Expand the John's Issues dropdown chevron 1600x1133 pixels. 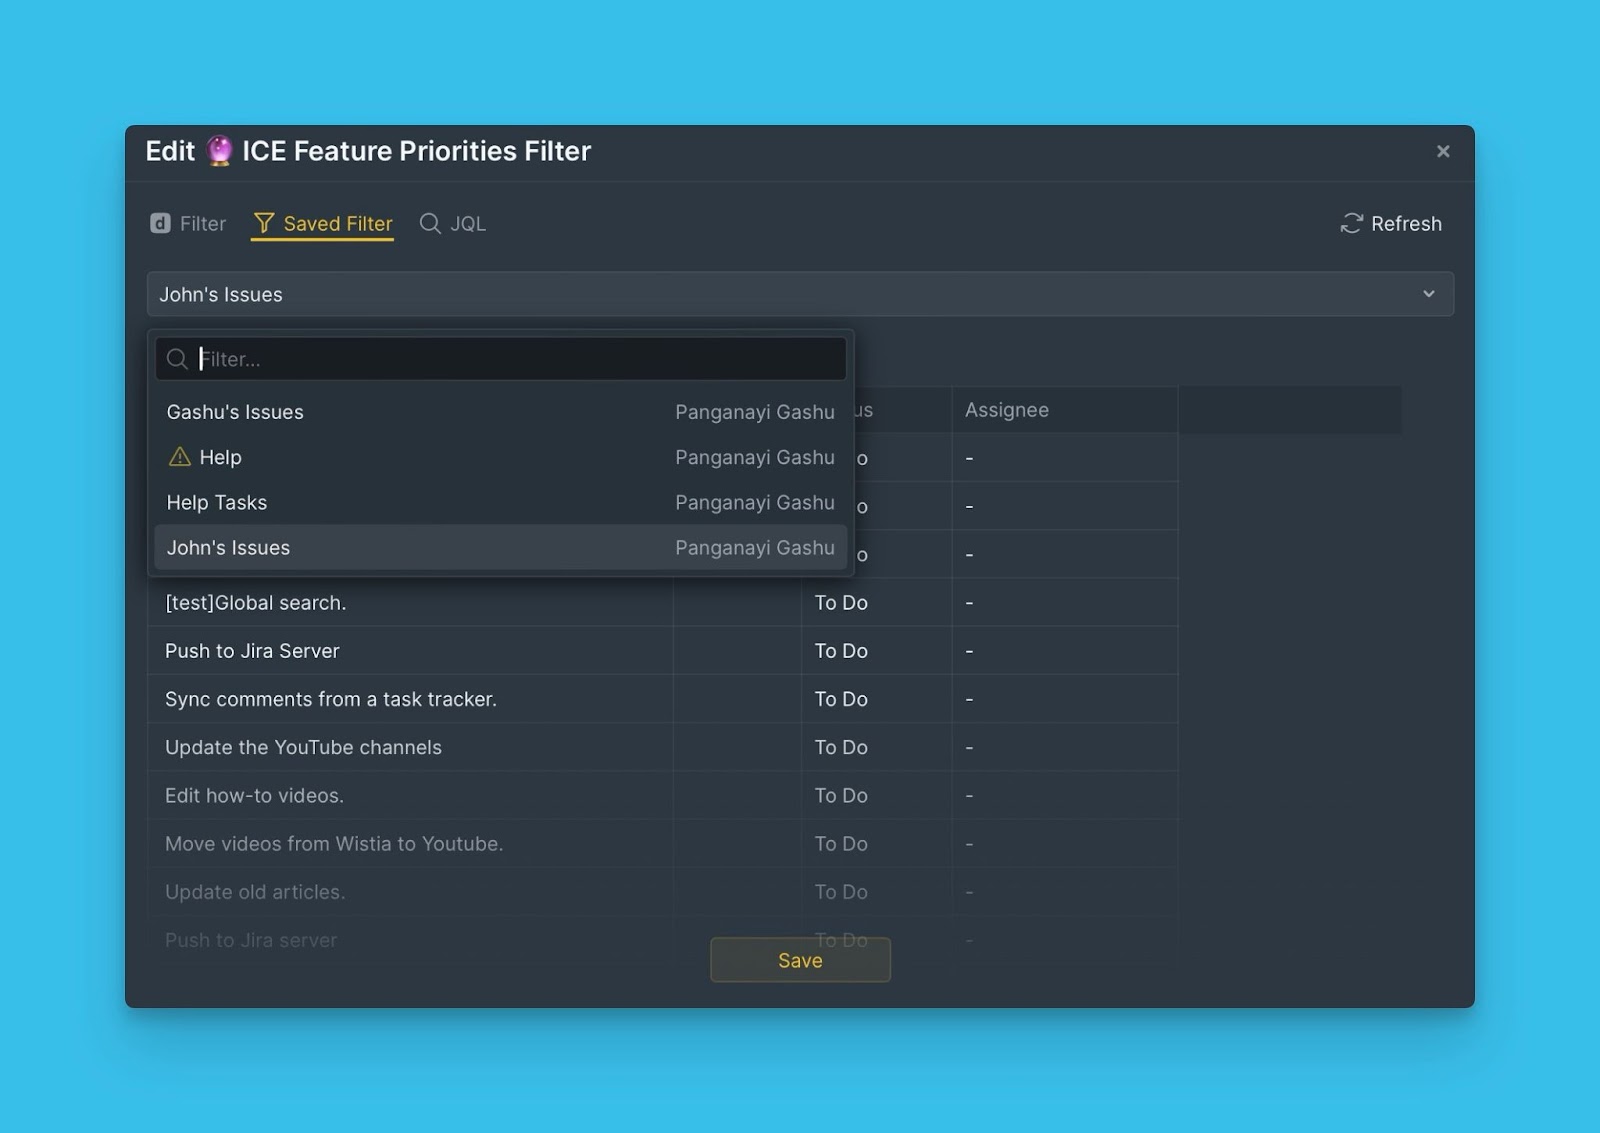point(1428,294)
